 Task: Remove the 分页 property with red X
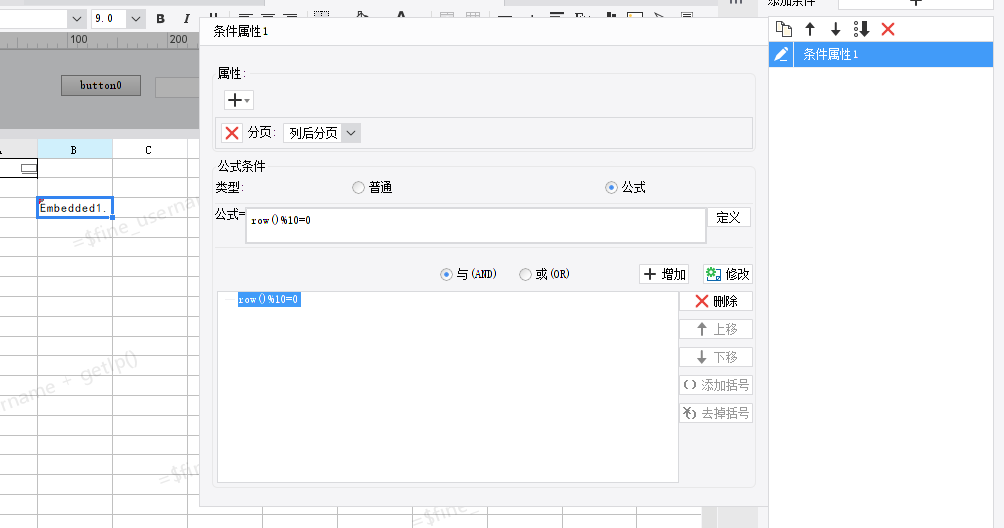(x=232, y=133)
